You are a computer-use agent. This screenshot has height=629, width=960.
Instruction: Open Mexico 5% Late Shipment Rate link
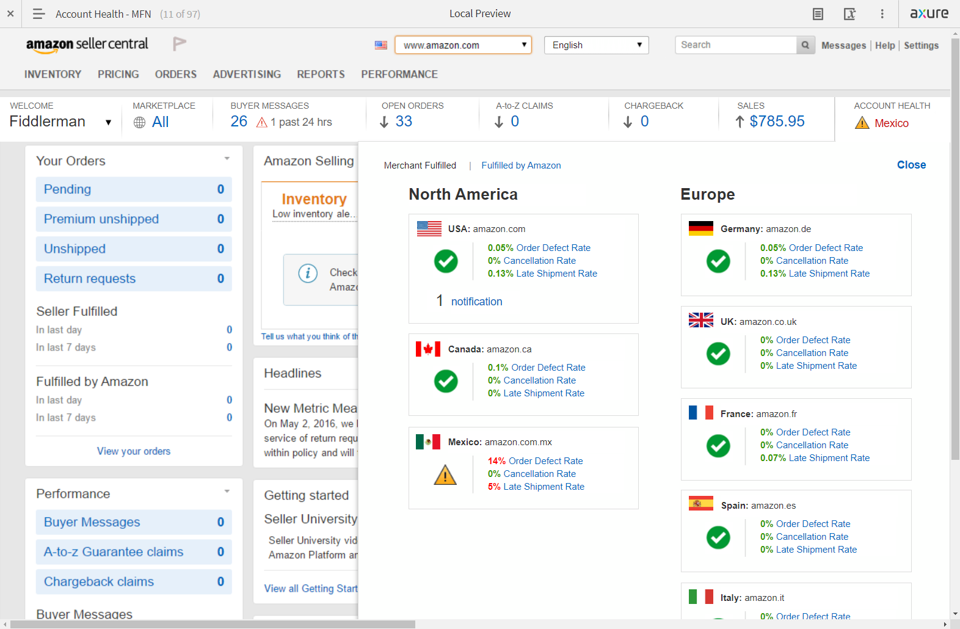tap(536, 486)
